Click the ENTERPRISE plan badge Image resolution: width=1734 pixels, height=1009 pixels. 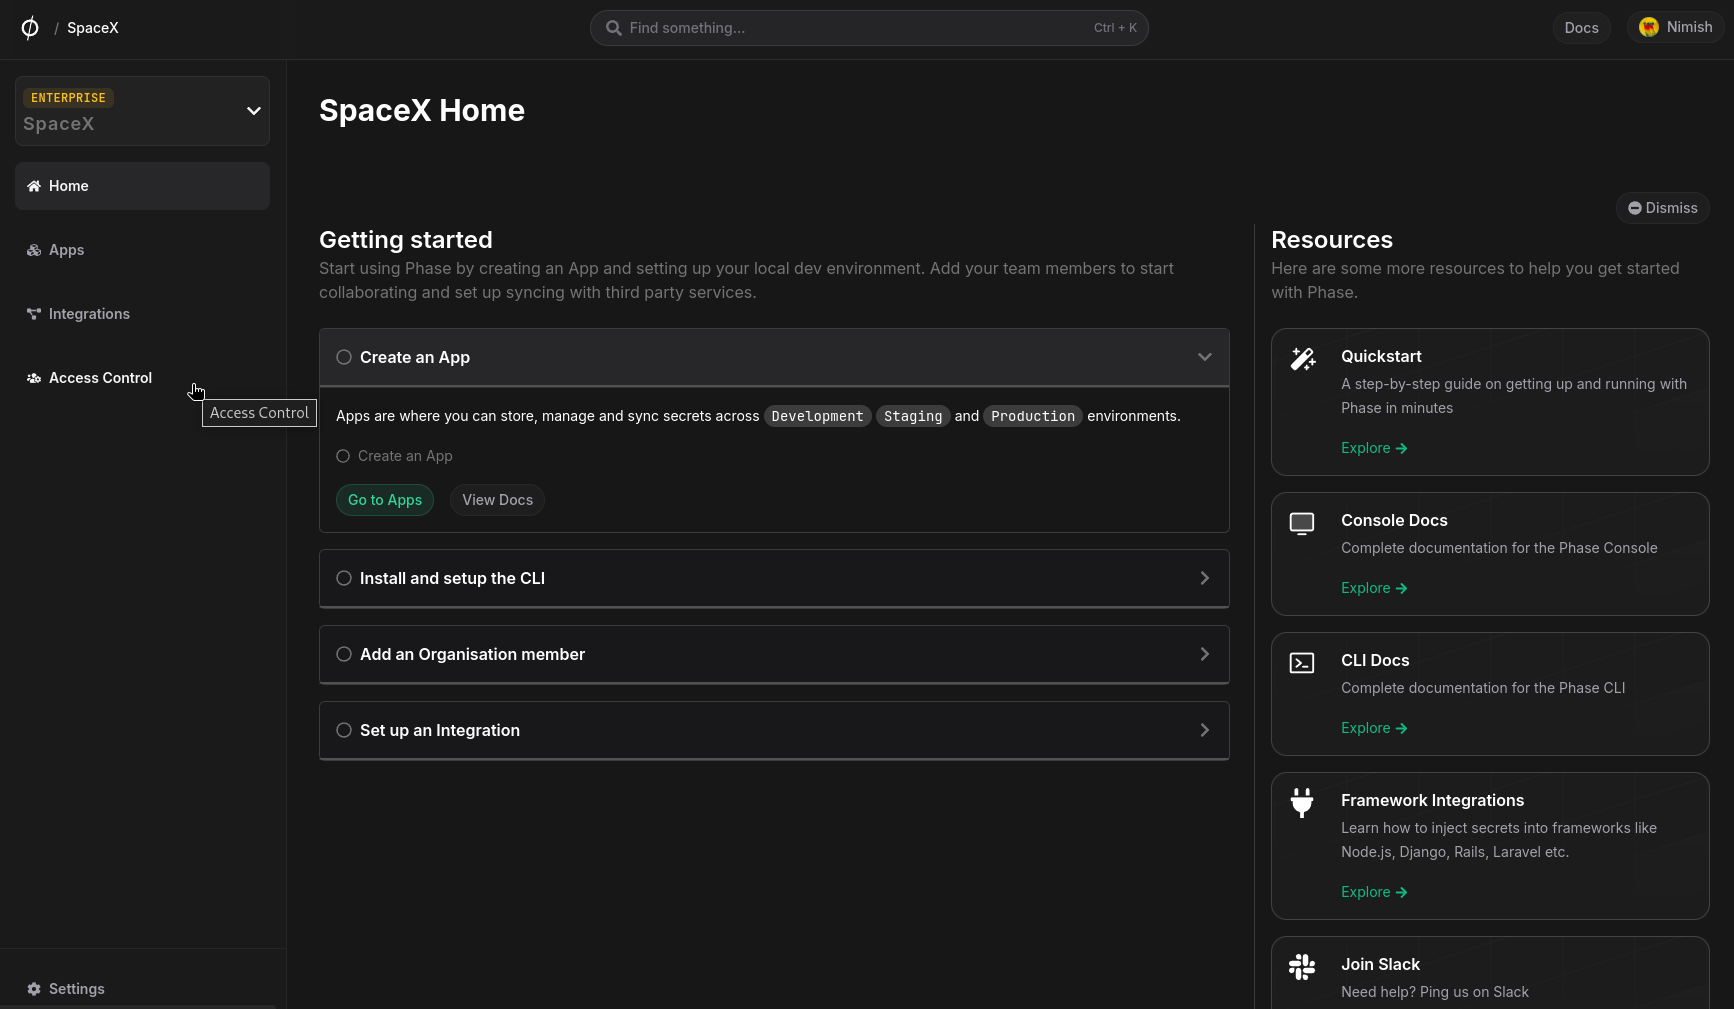(x=68, y=98)
